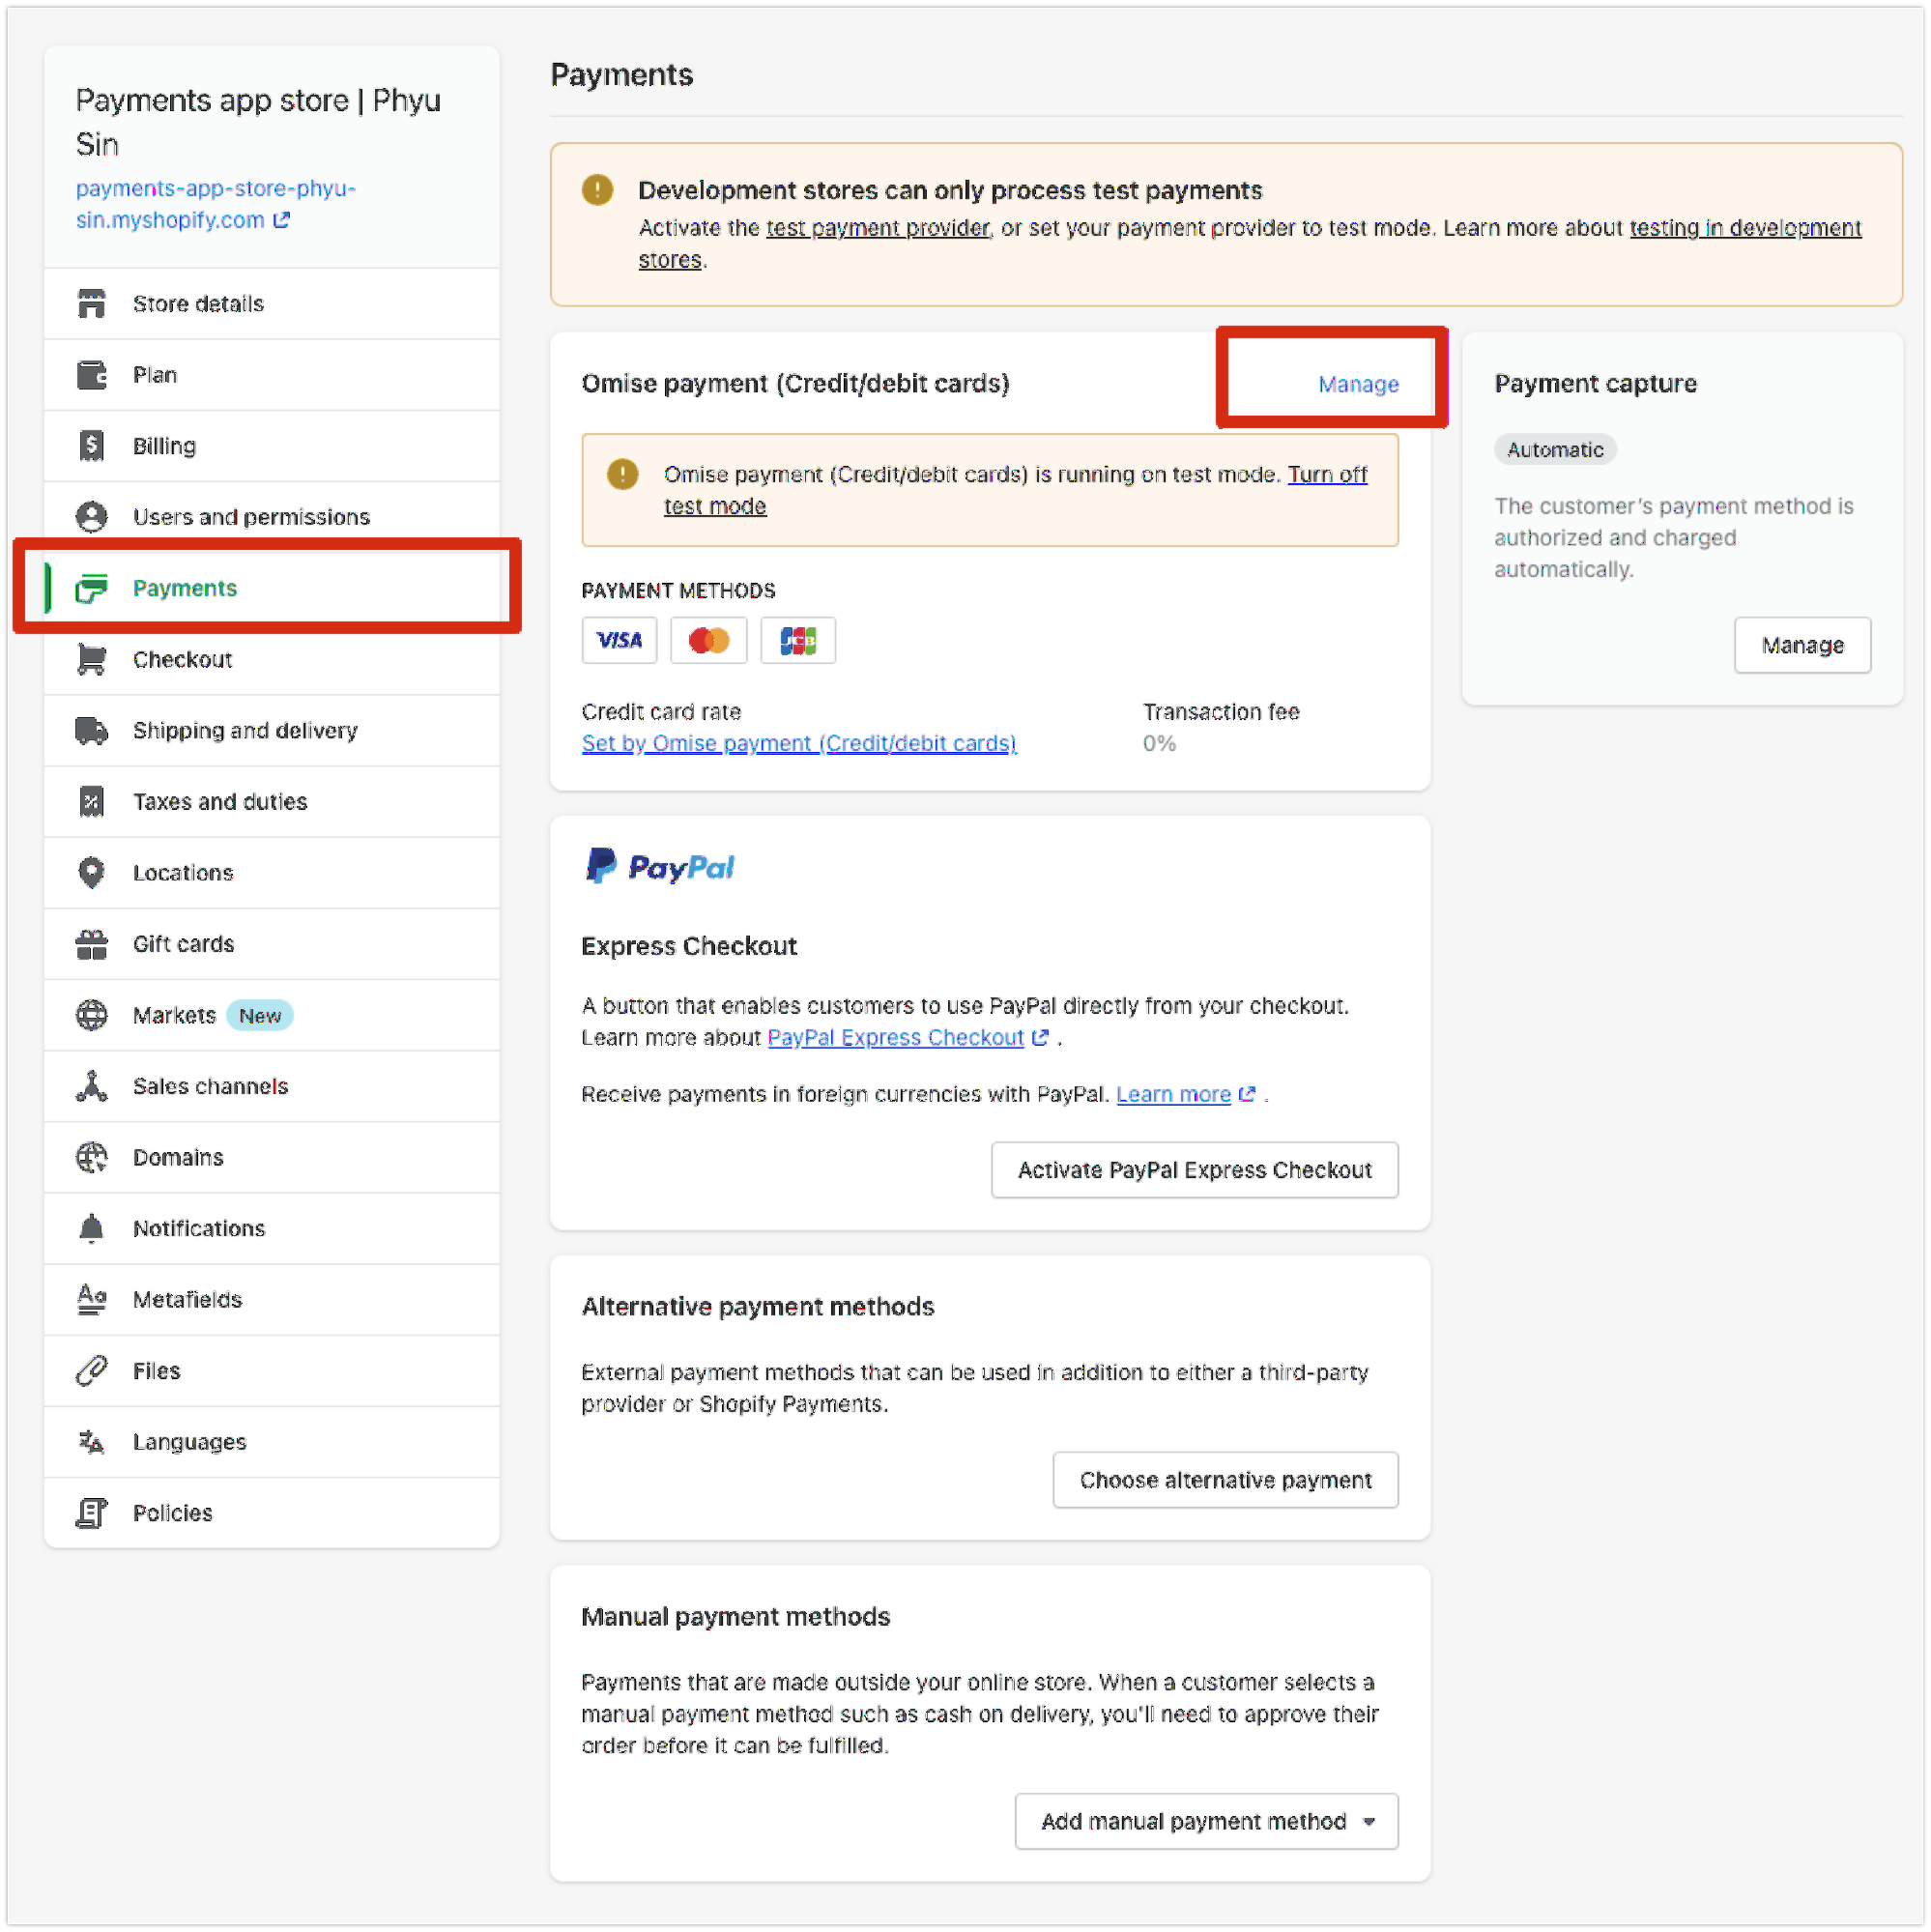Activate PayPal Express Checkout
The height and width of the screenshot is (1932, 1931).
[x=1194, y=1169]
